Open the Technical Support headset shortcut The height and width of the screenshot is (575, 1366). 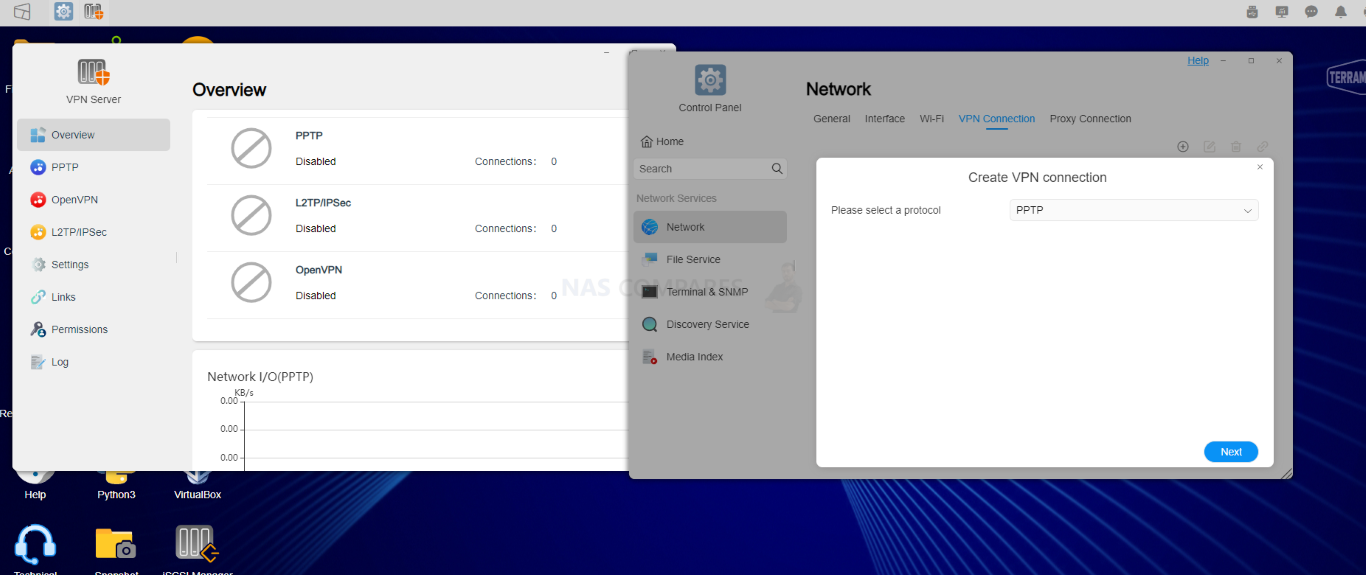(35, 549)
